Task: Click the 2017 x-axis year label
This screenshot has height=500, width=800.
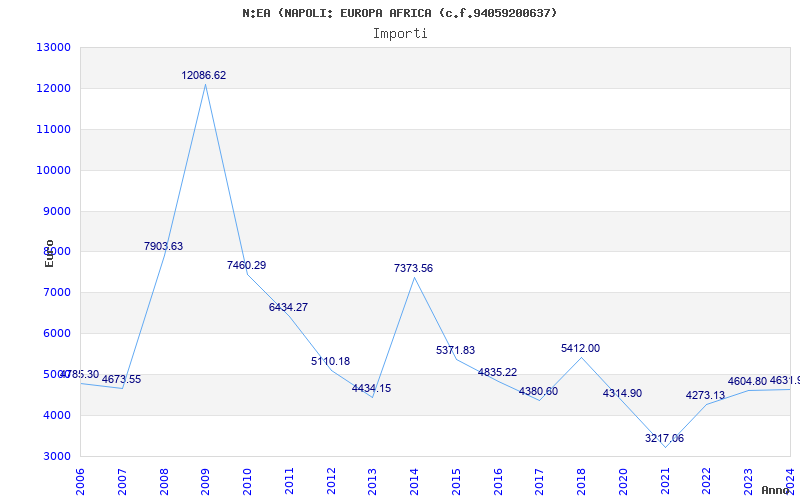Action: pyautogui.click(x=540, y=481)
